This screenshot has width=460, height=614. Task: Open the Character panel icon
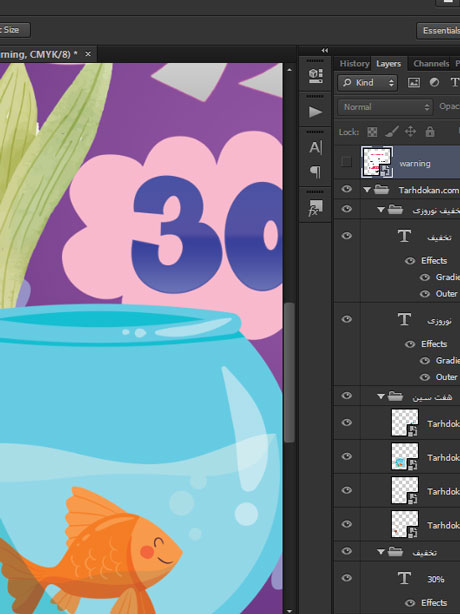[x=316, y=148]
